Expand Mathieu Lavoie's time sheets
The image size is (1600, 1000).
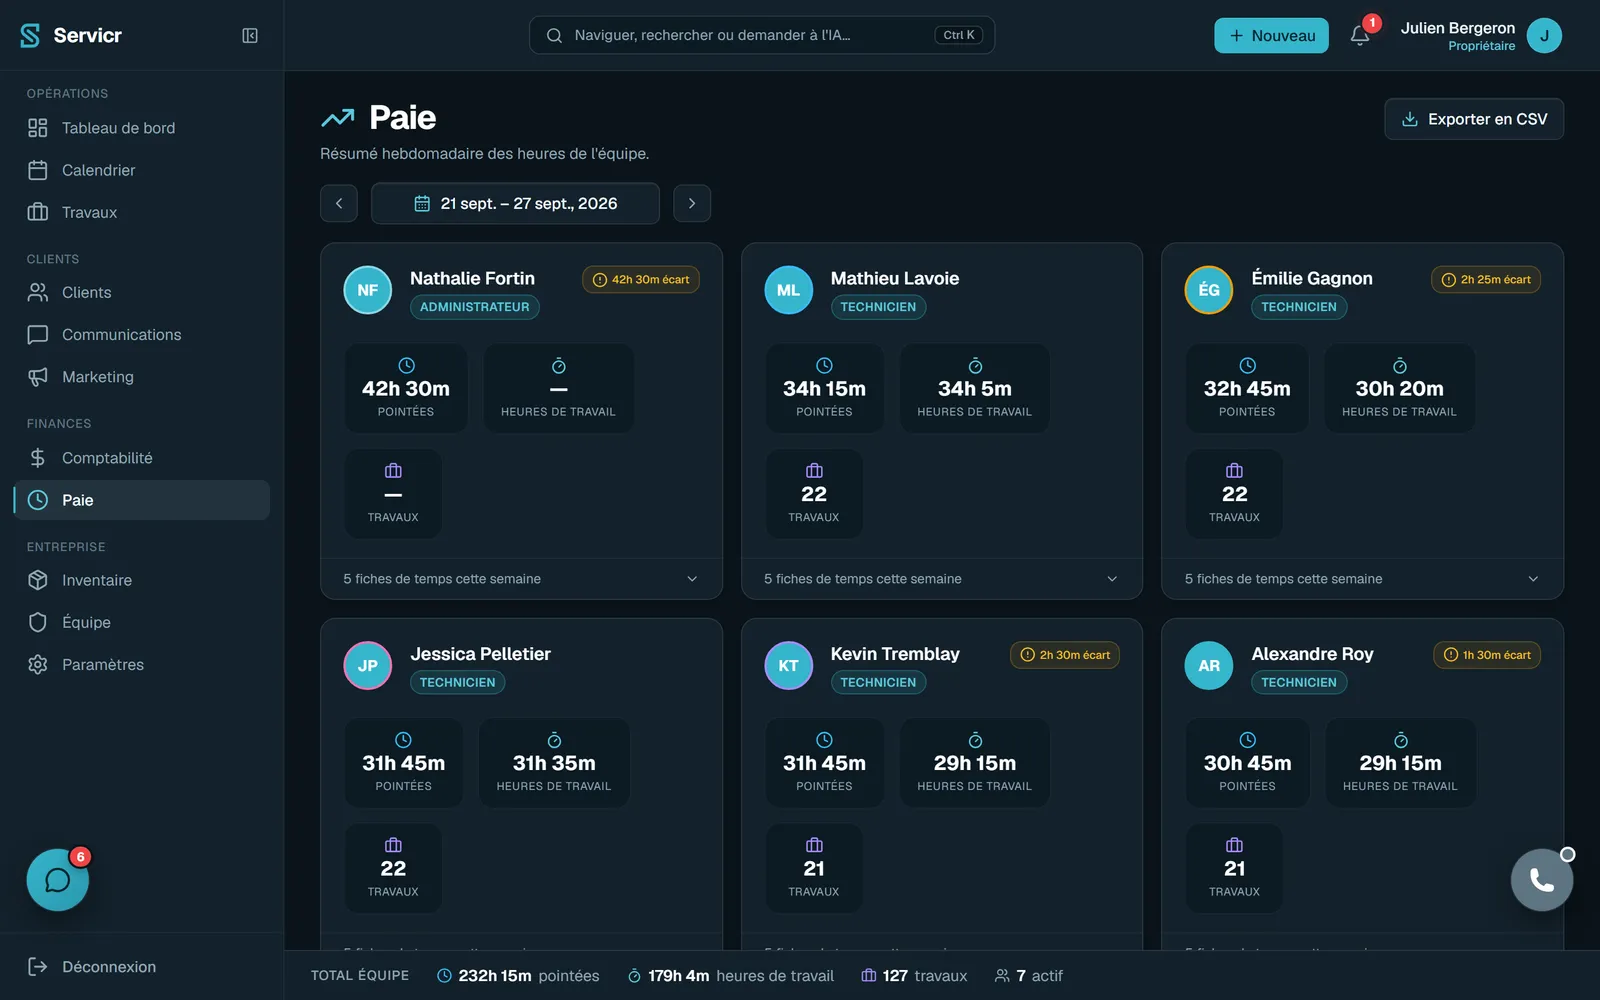tap(942, 579)
